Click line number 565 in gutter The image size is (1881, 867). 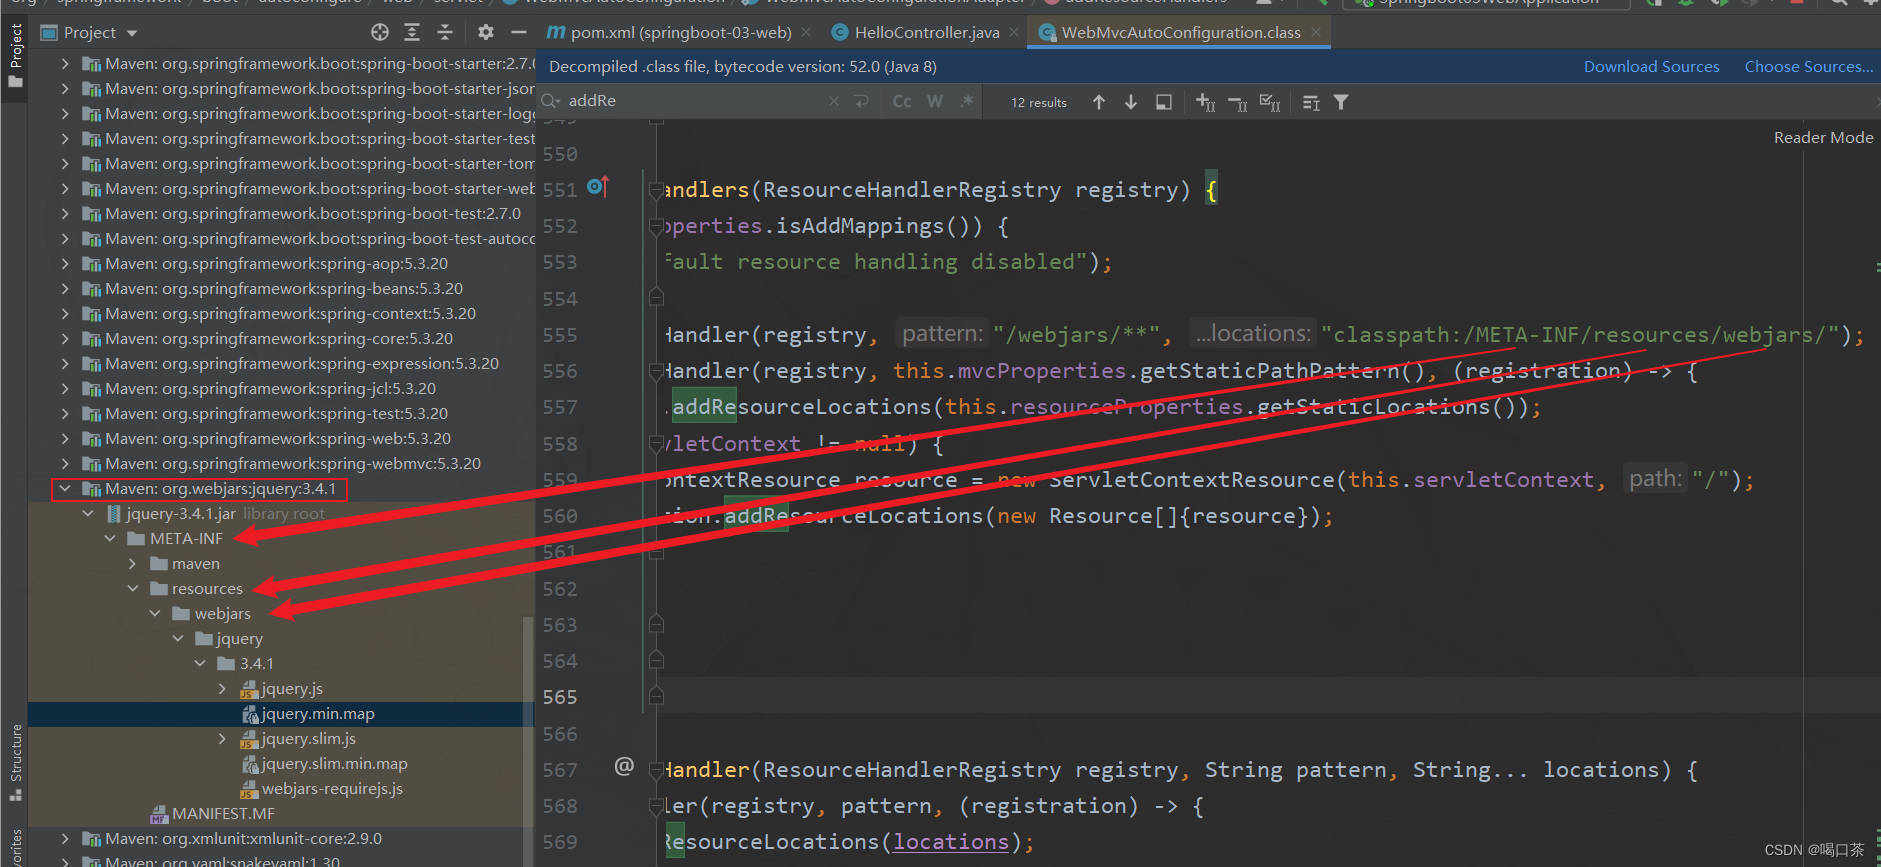pyautogui.click(x=560, y=697)
